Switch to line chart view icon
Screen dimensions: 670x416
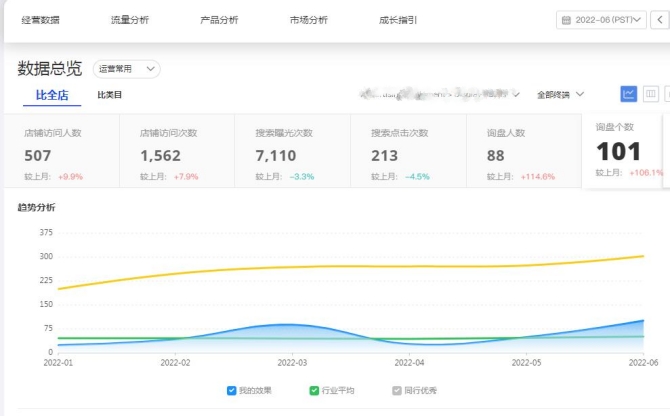[x=629, y=94]
